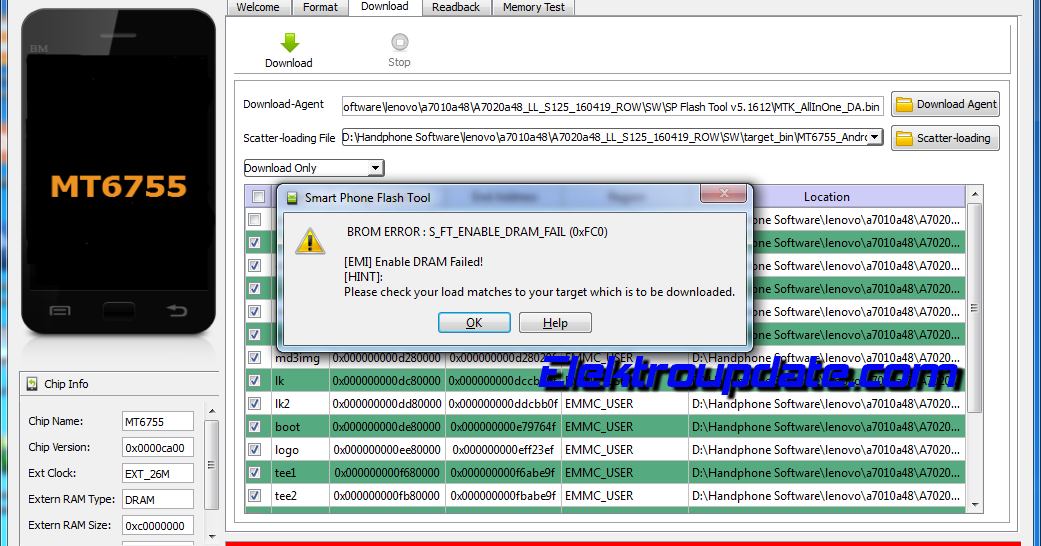
Task: Click lk2 end address 0x00000000ddcbb0f
Action: (503, 404)
